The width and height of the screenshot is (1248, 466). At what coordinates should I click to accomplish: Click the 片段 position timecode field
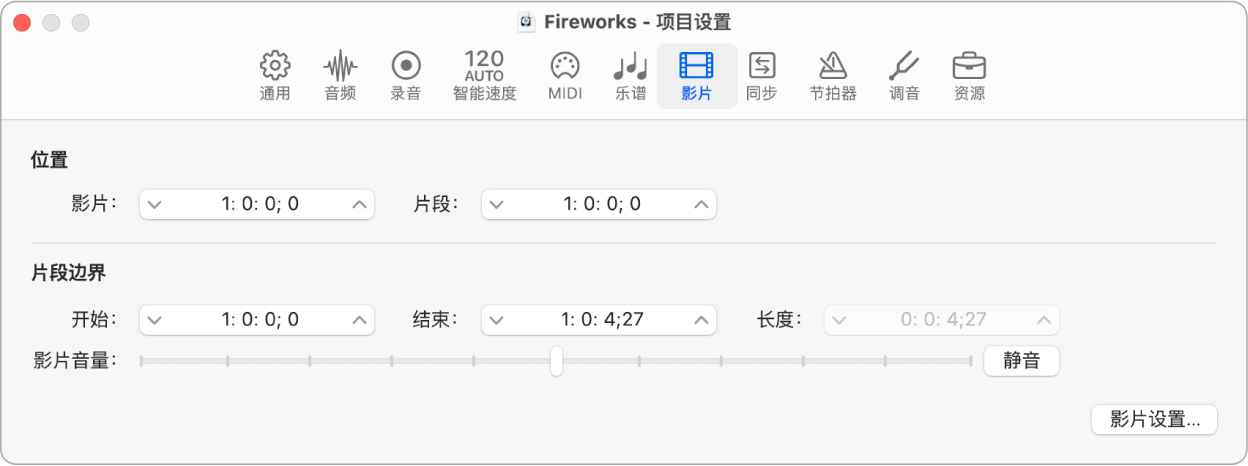click(x=599, y=205)
